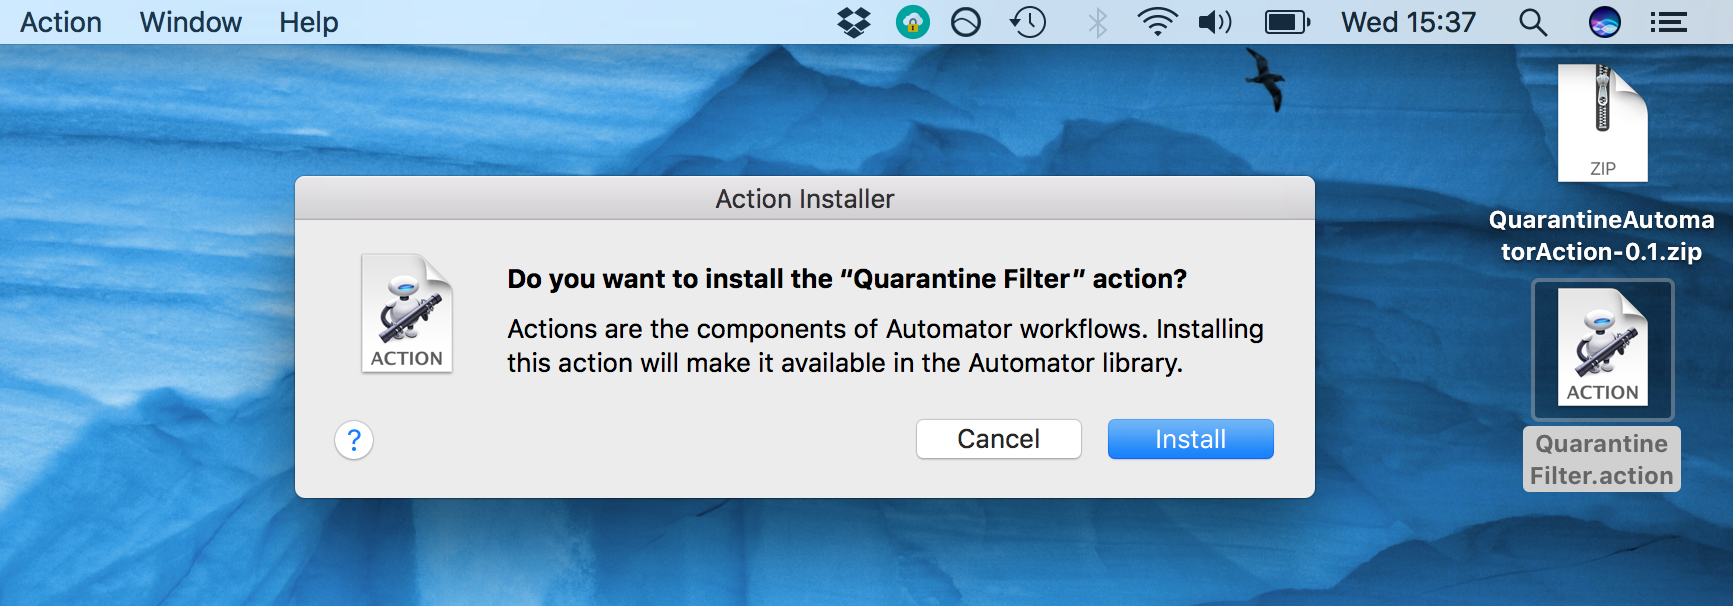Open Notification Center list icon
Image resolution: width=1733 pixels, height=606 pixels.
pyautogui.click(x=1668, y=22)
